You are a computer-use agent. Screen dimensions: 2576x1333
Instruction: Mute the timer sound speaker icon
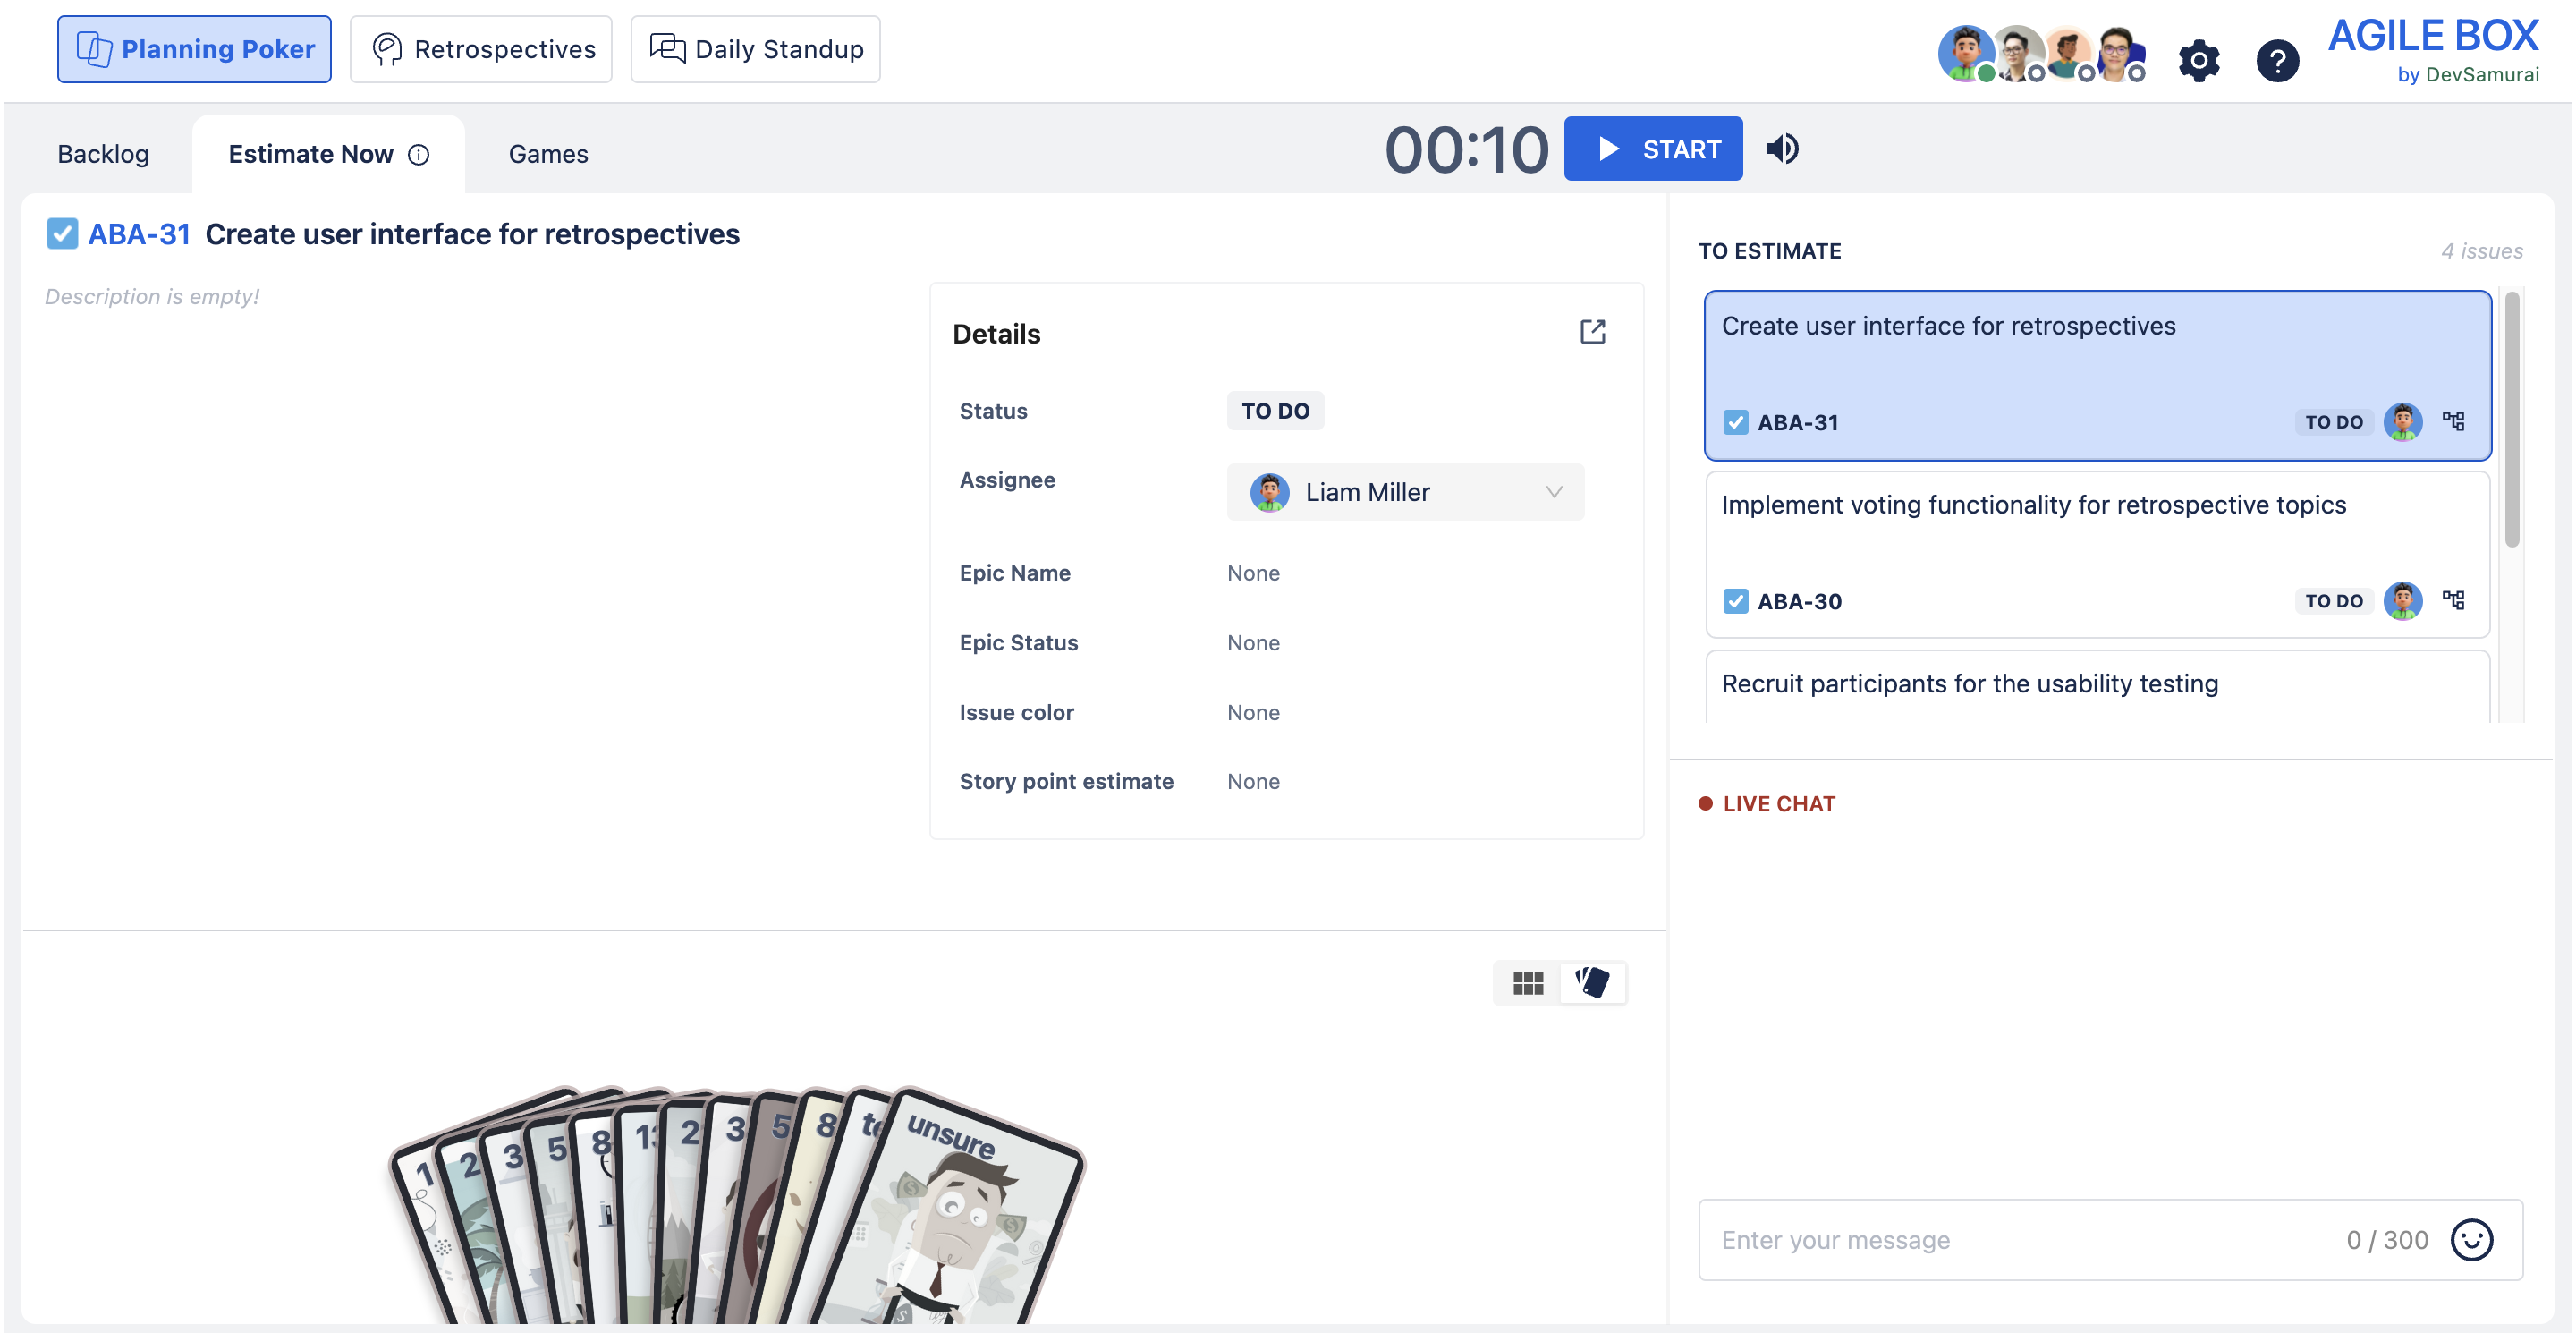[1781, 149]
